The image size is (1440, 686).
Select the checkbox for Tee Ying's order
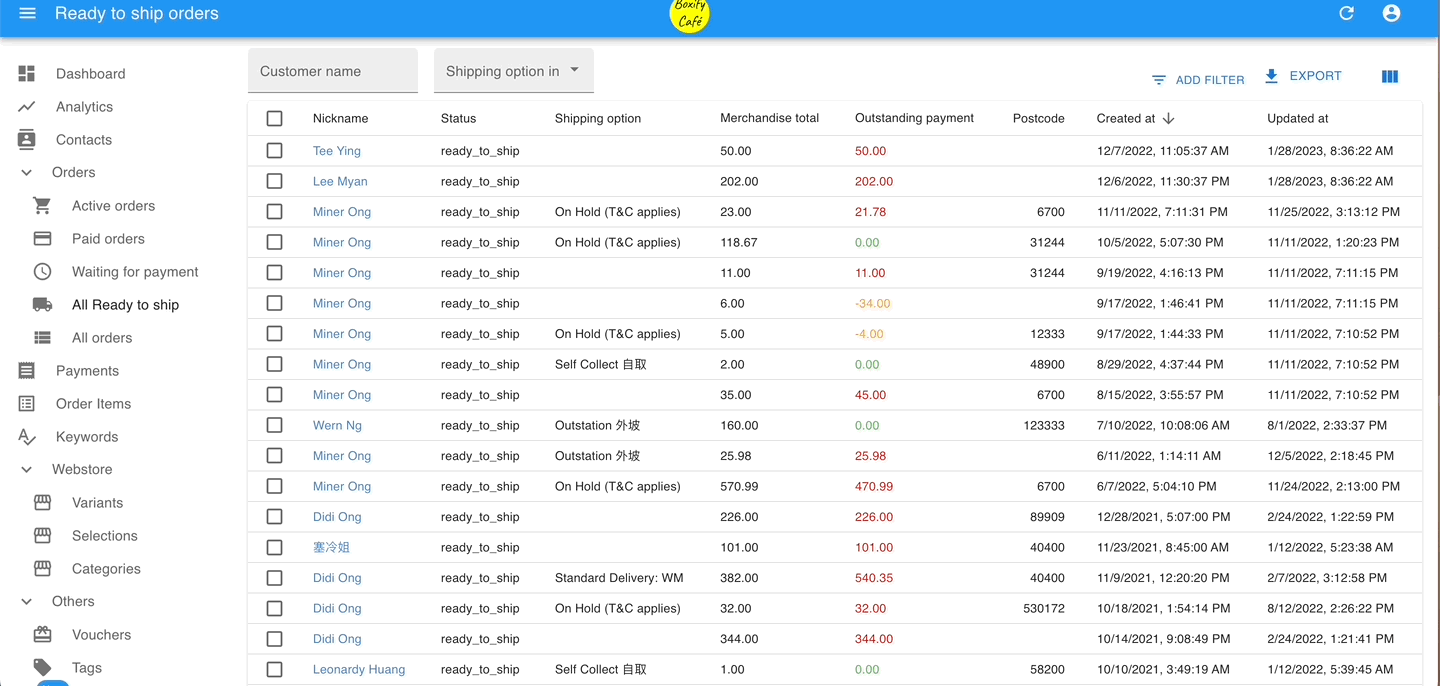point(275,151)
